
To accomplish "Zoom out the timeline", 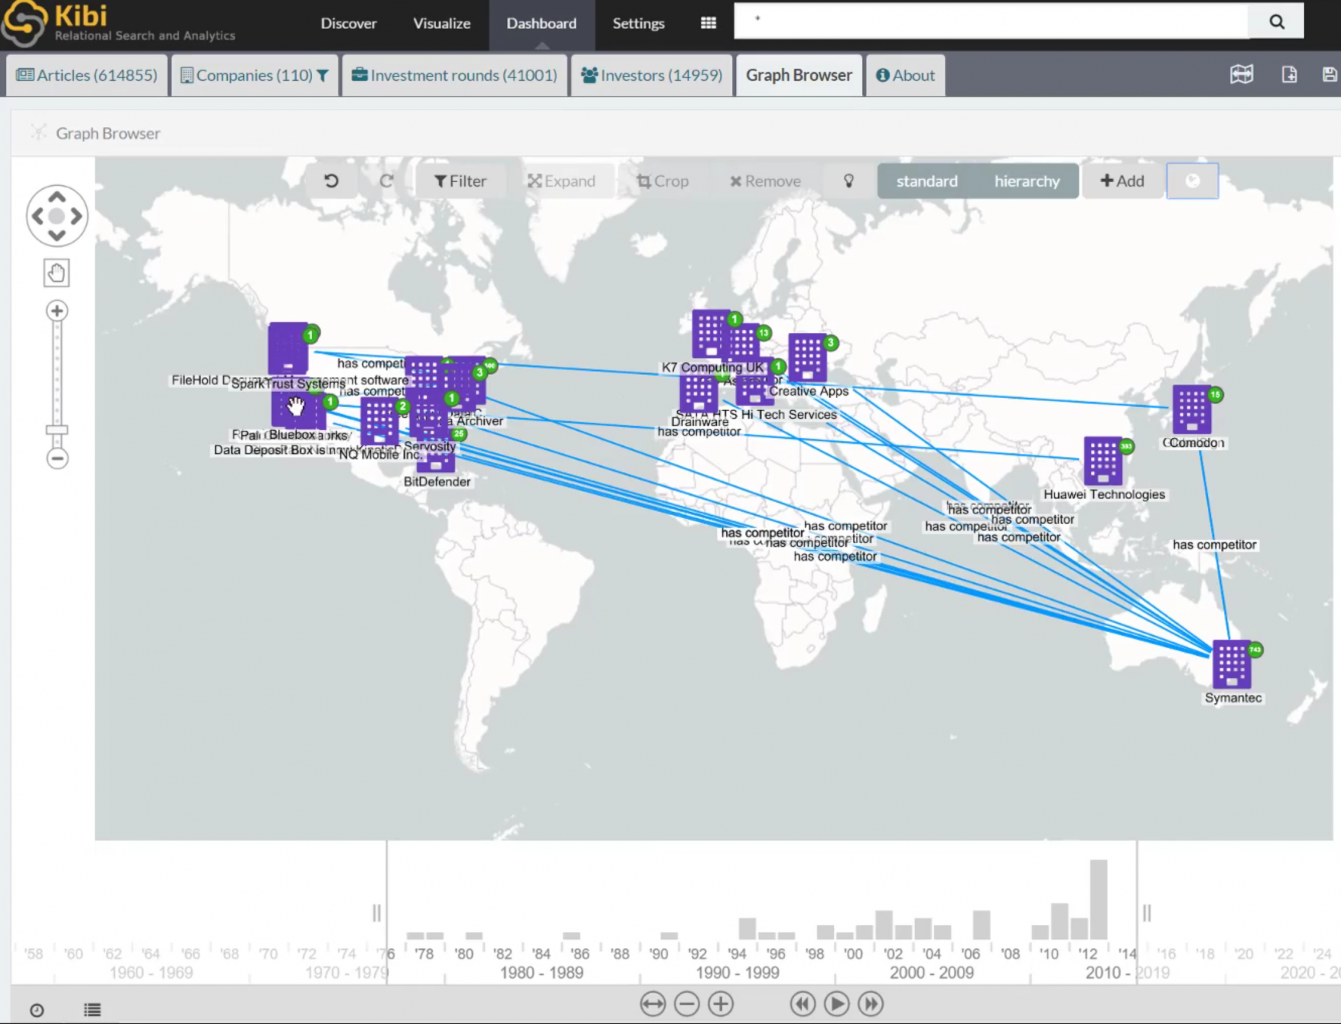I will click(x=687, y=1004).
